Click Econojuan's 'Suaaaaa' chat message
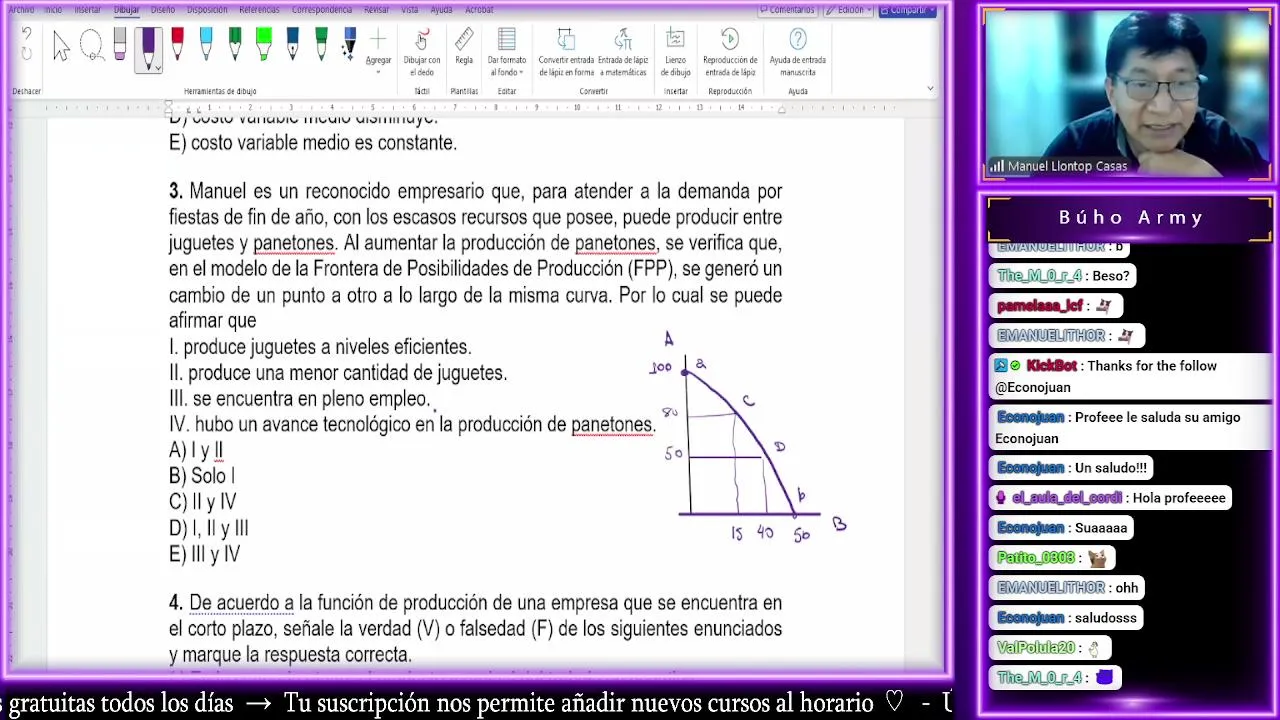Screen dimensions: 1280x720 click(1061, 528)
